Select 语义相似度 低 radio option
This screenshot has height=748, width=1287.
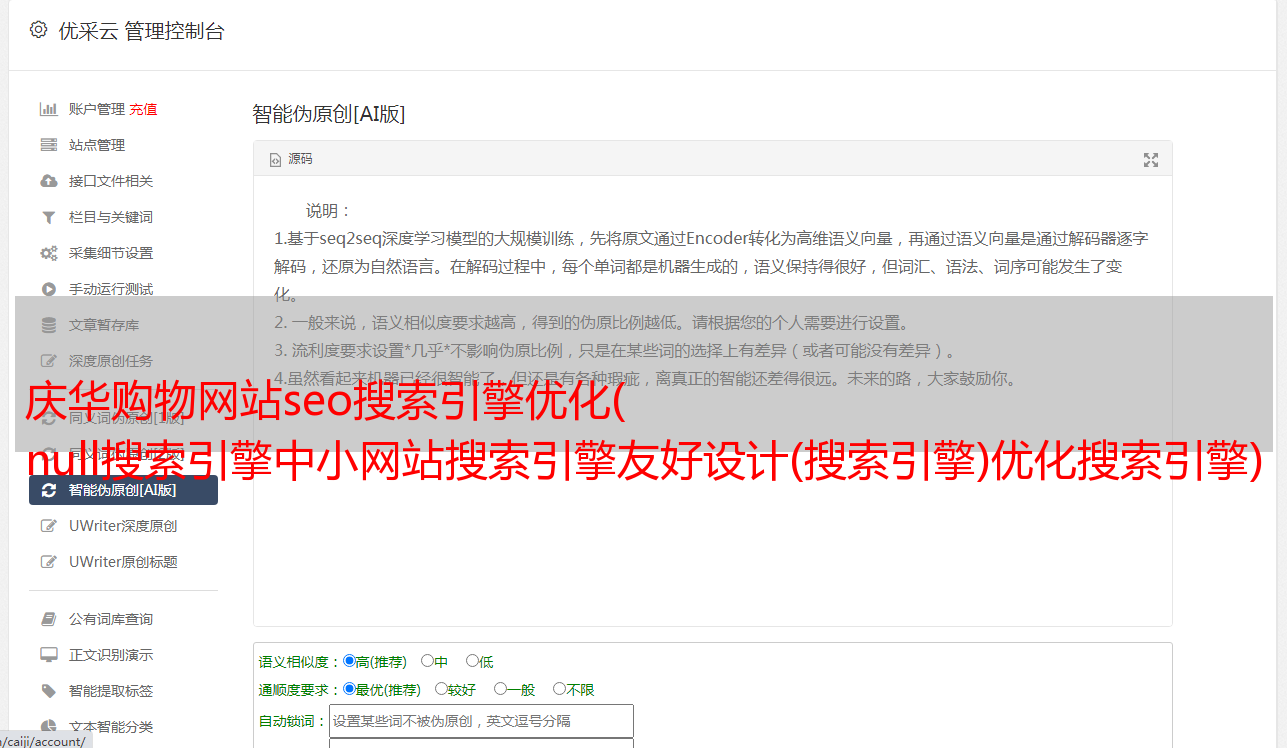[472, 661]
